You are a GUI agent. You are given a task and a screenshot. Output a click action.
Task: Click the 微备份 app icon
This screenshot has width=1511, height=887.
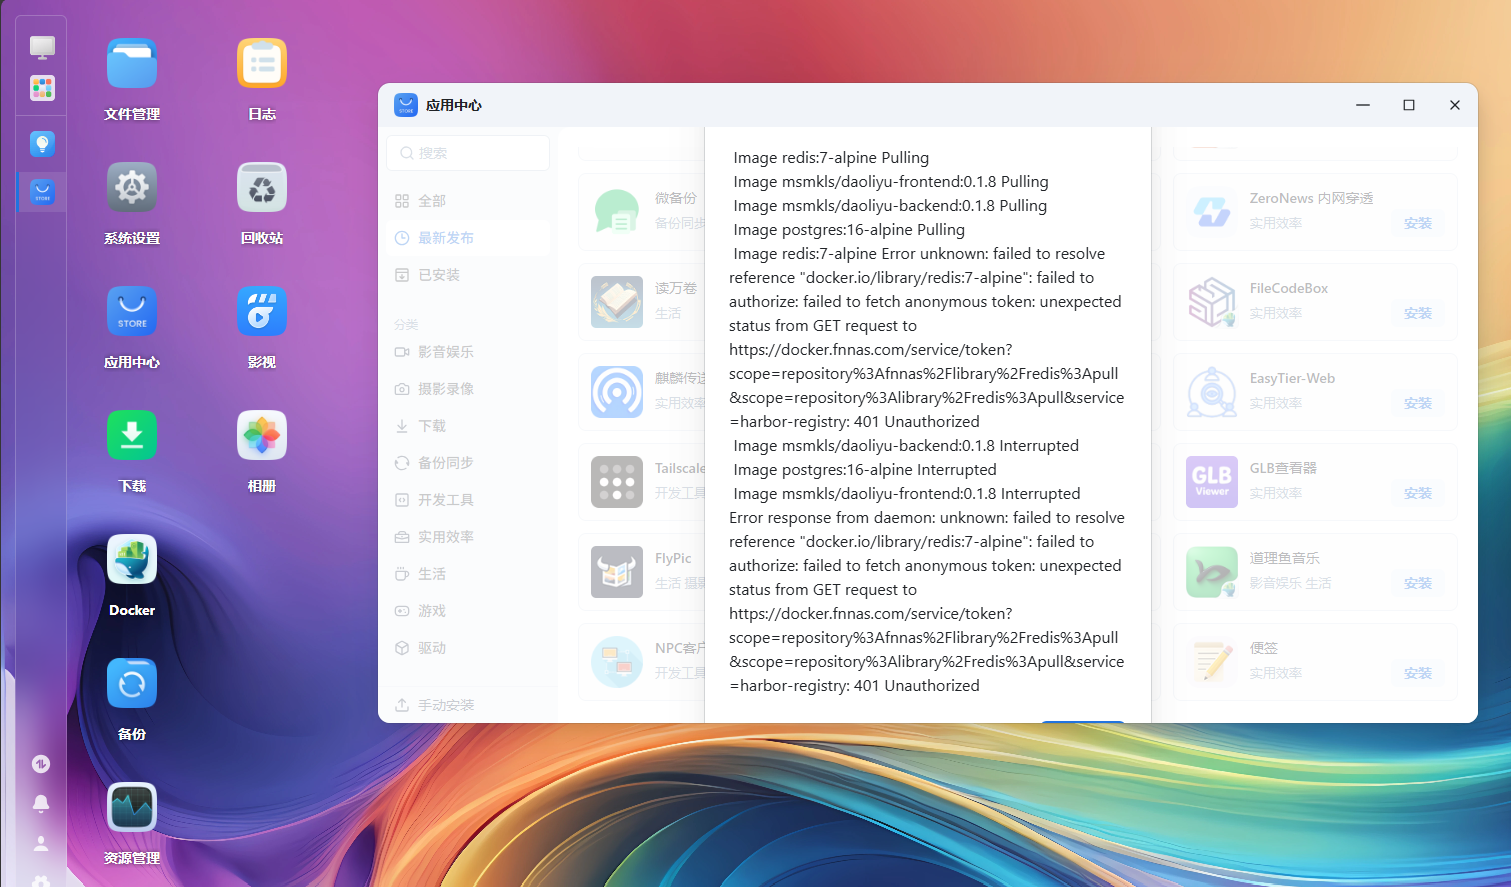[x=617, y=212]
